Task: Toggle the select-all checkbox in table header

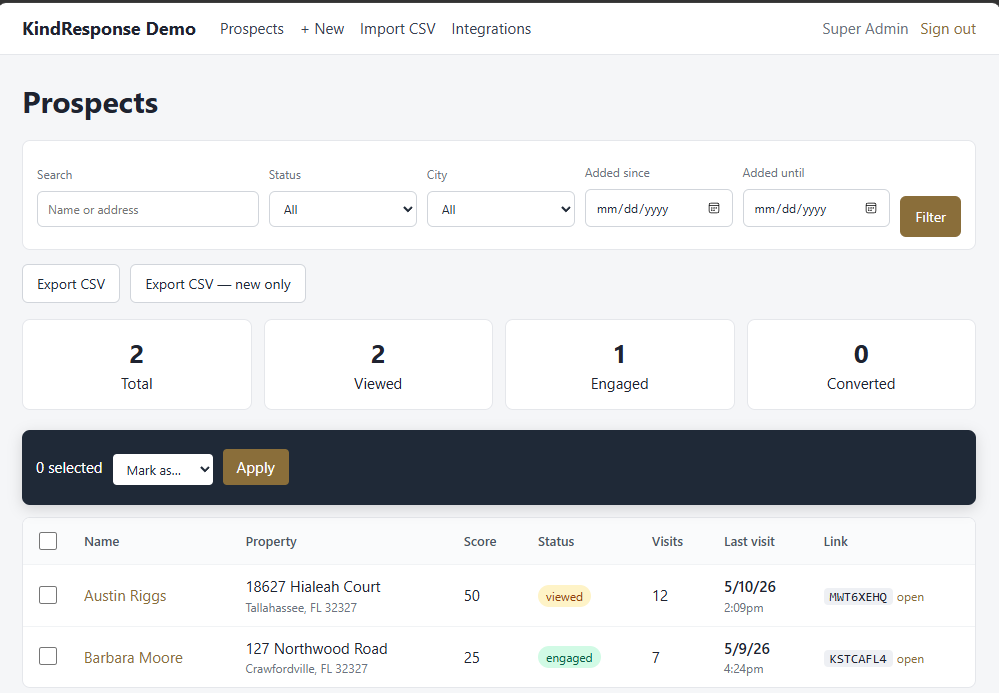Action: click(x=48, y=541)
